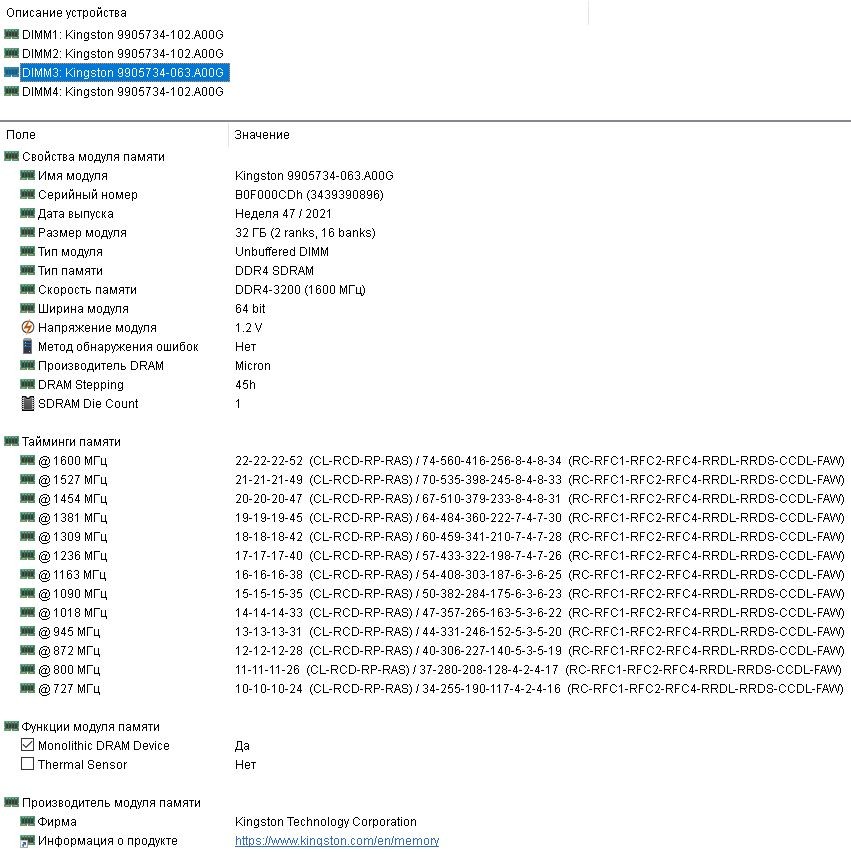This screenshot has width=851, height=855.
Task: Click the shortcut icon beside 'Информация о продукте'
Action: click(x=27, y=841)
